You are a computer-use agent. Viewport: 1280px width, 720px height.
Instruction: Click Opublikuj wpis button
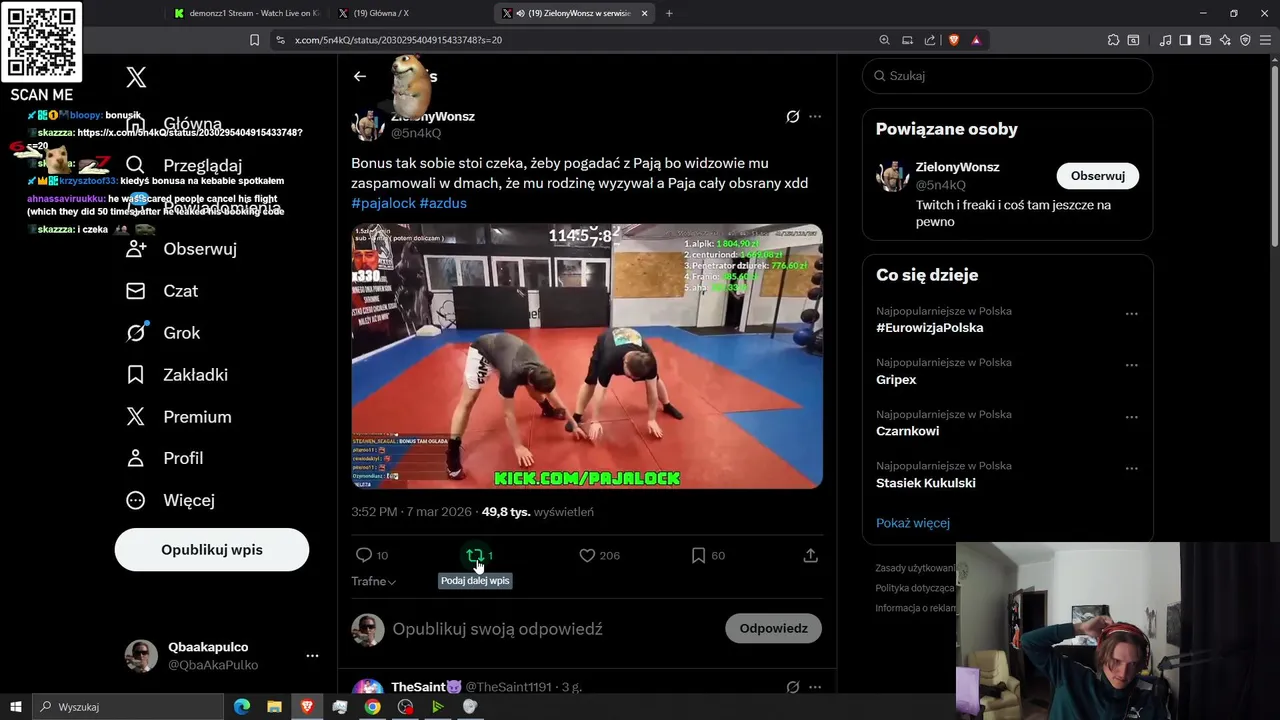(x=212, y=550)
